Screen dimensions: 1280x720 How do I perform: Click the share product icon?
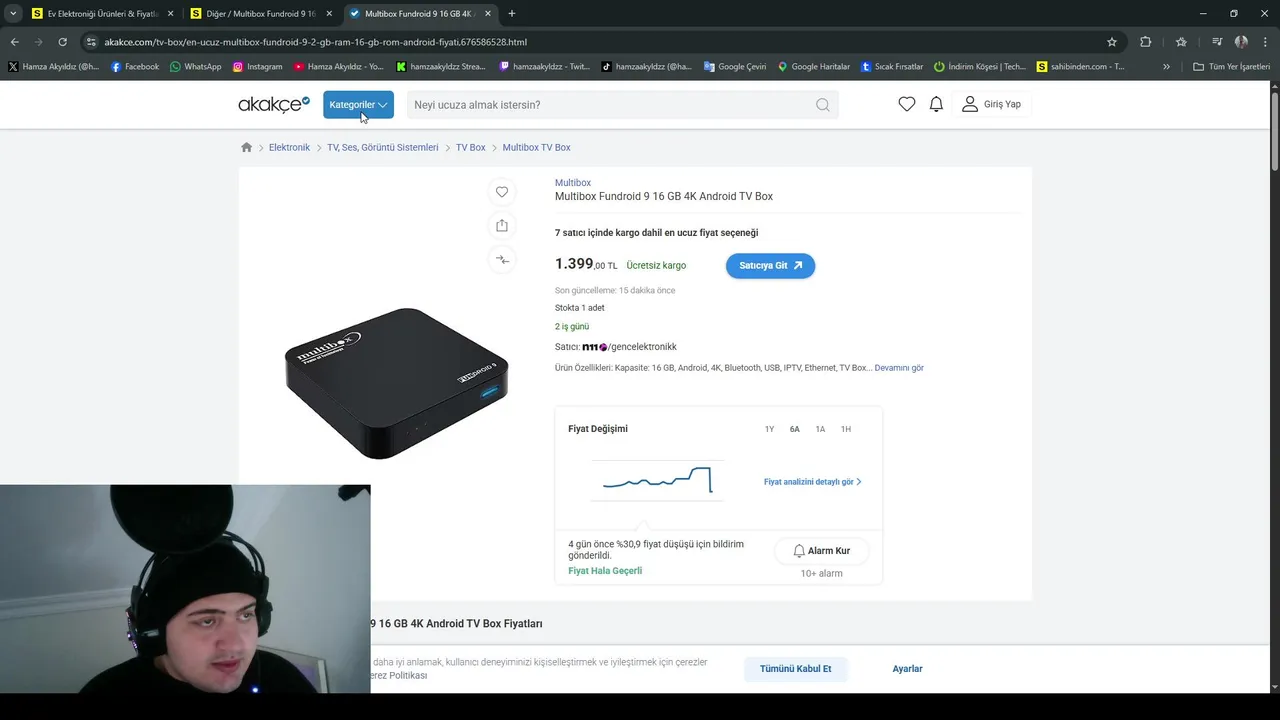pyautogui.click(x=502, y=226)
